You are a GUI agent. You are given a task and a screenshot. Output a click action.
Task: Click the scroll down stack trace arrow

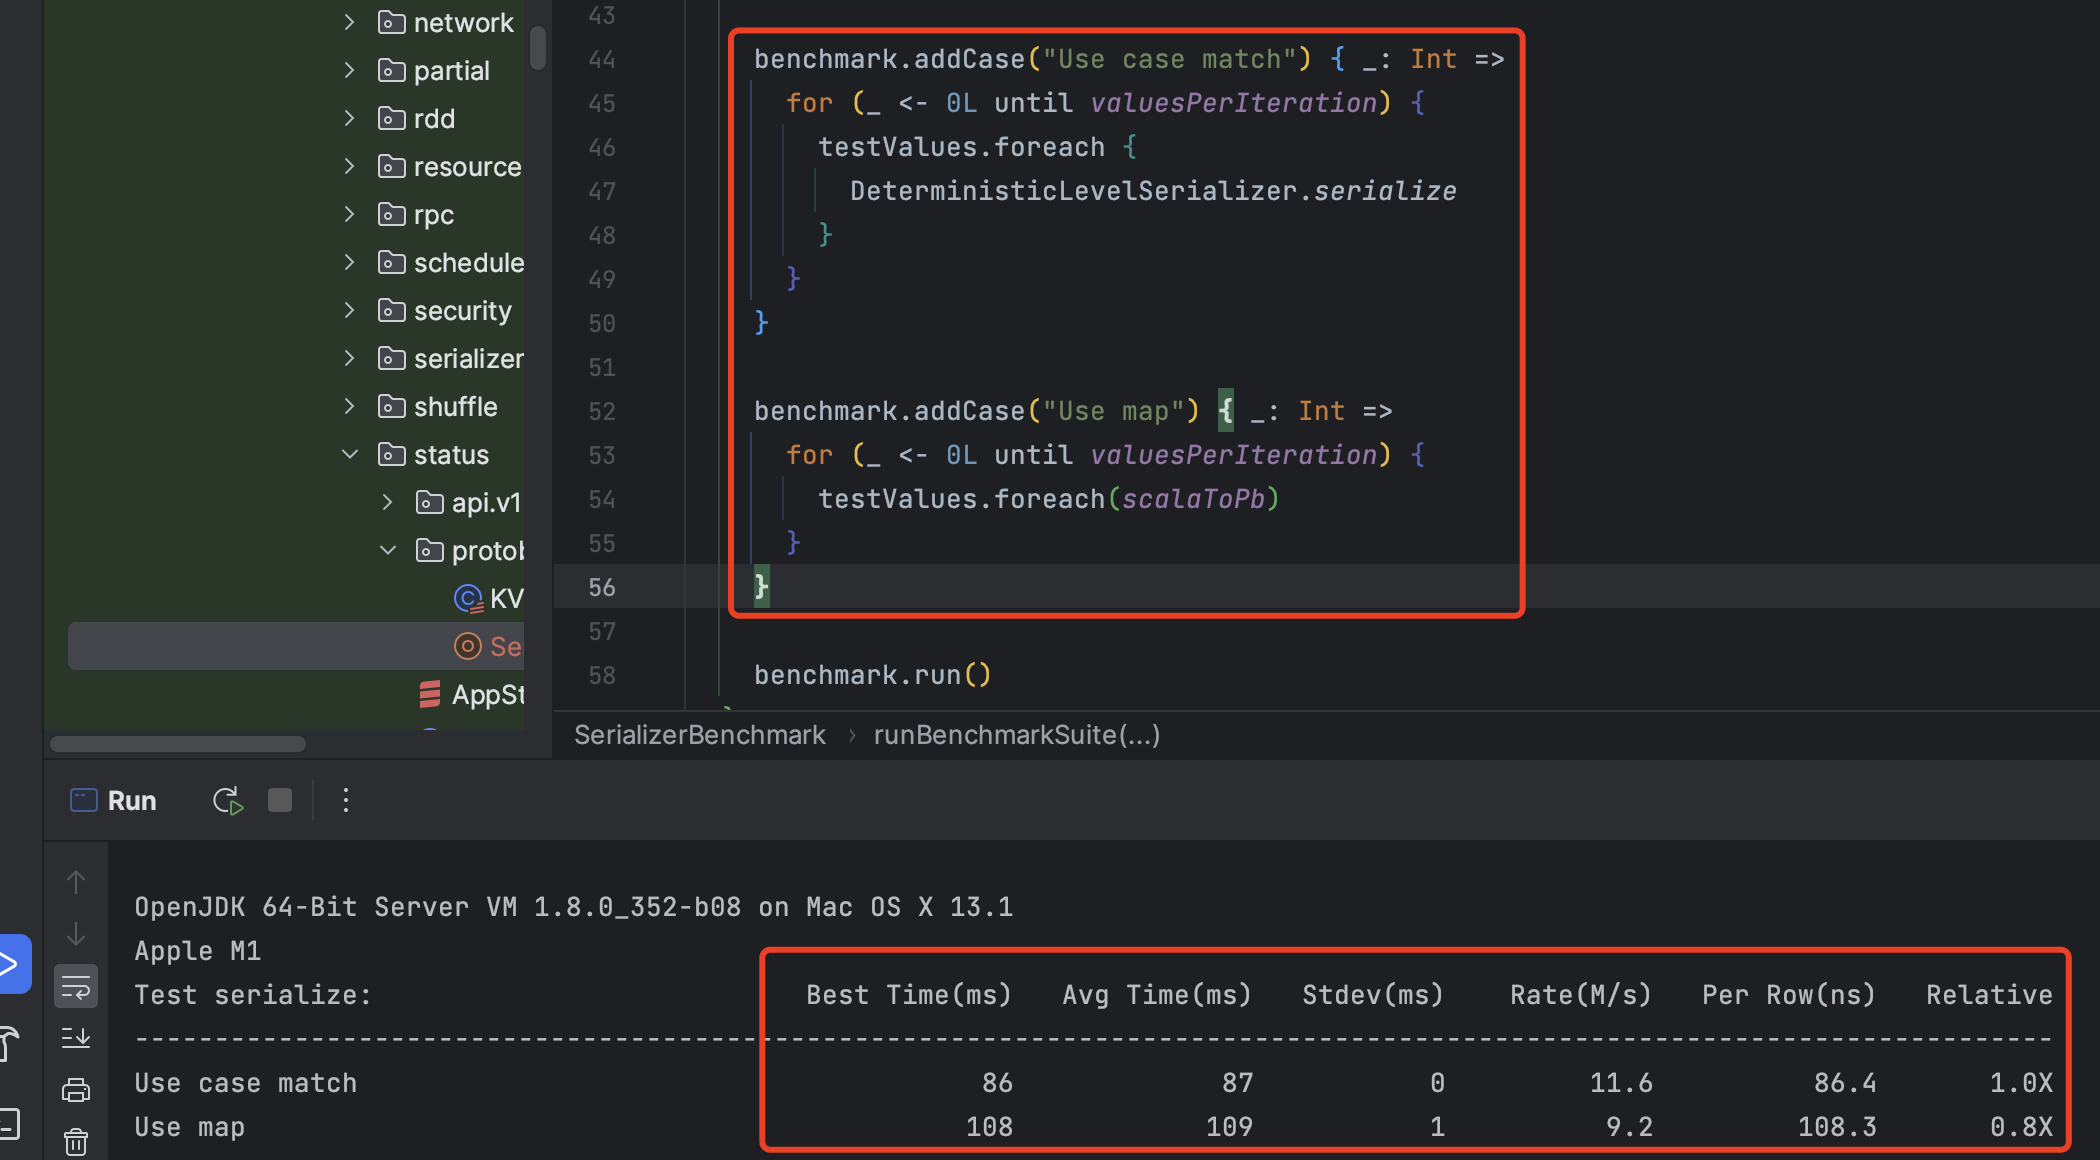76,934
